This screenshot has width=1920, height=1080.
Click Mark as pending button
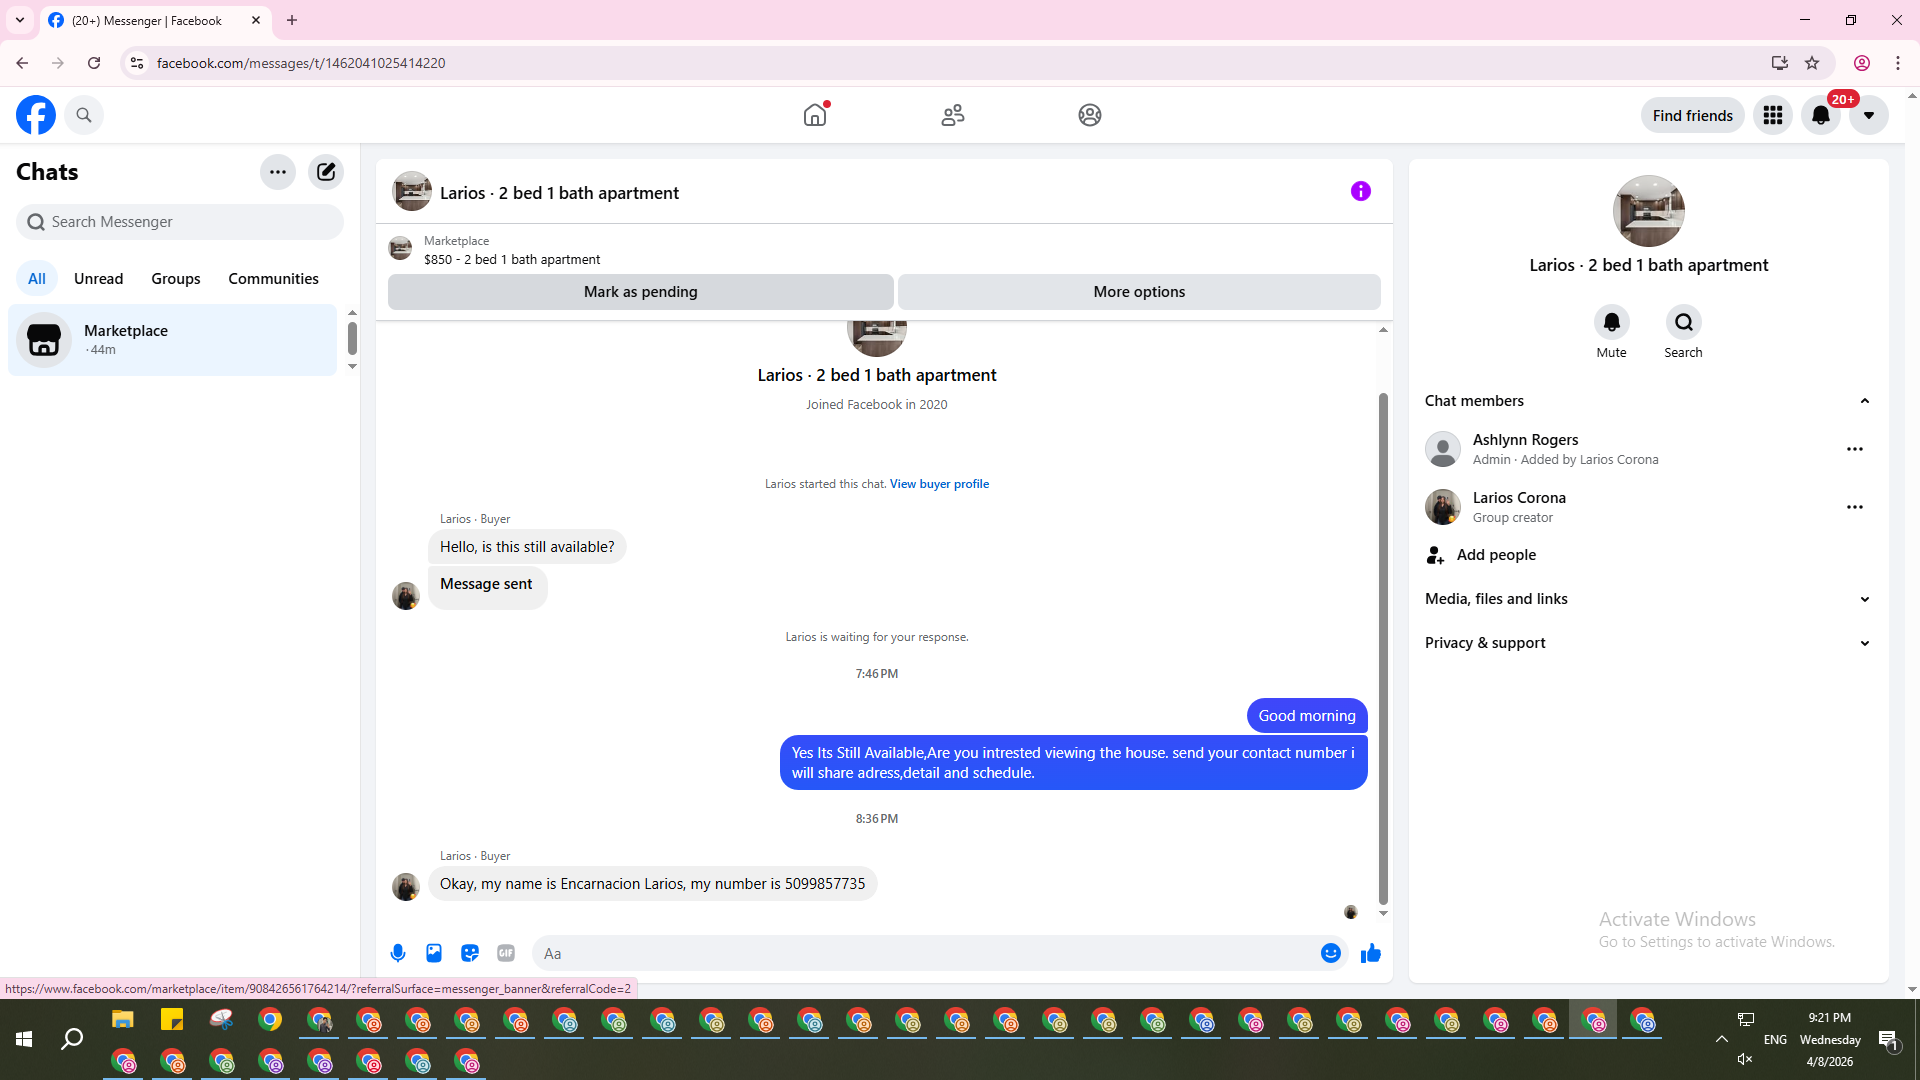click(640, 292)
